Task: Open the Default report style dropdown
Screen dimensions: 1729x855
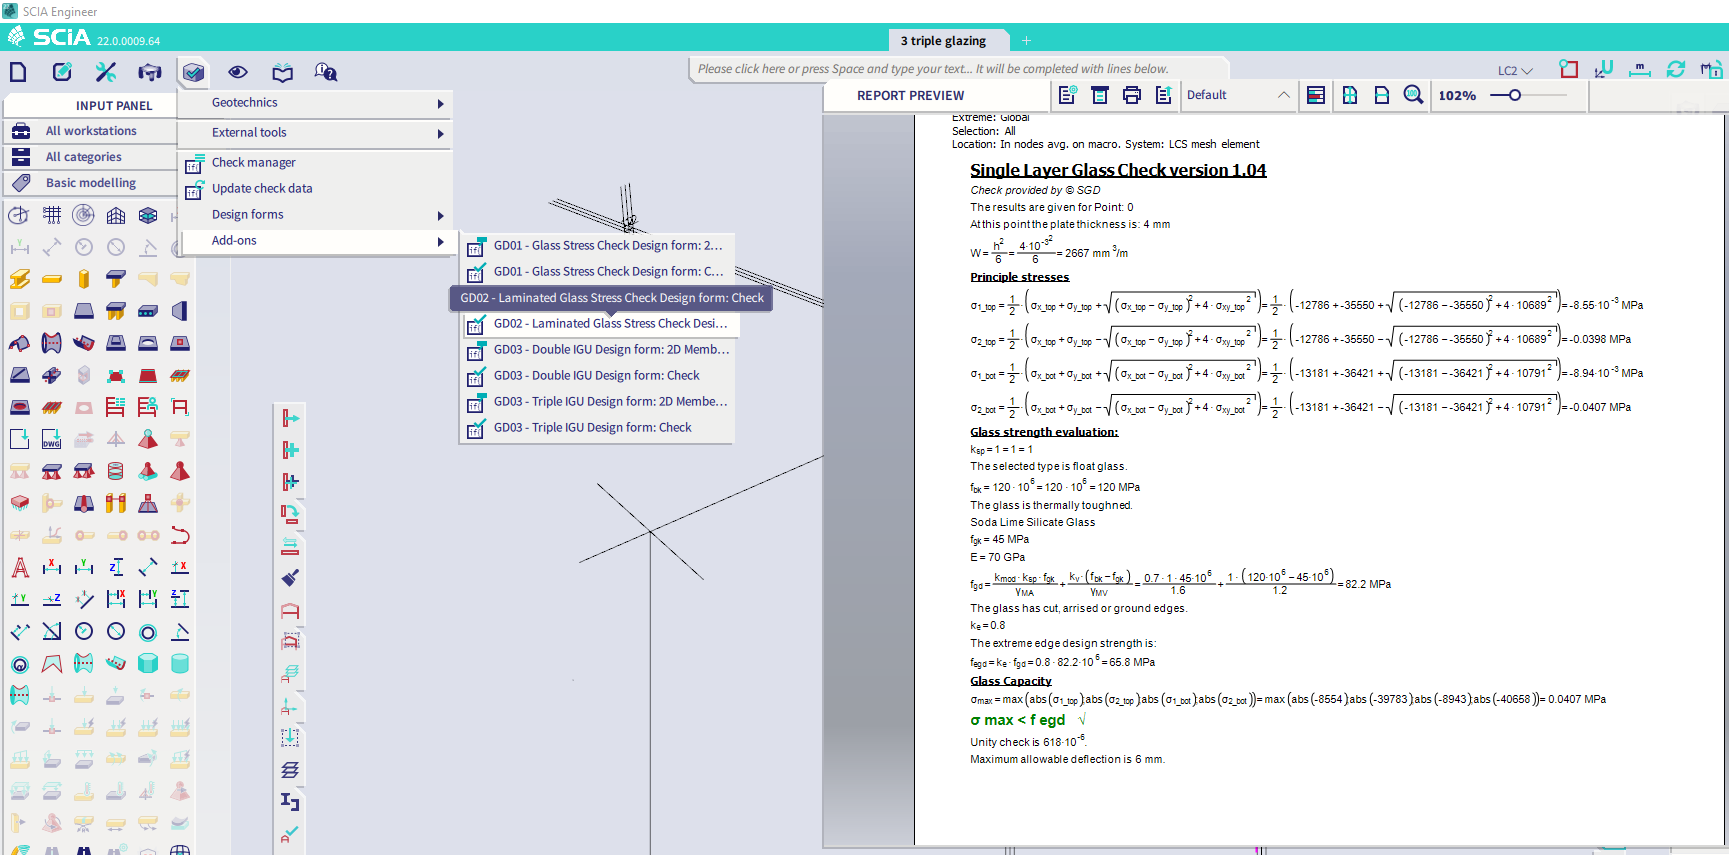Action: [1238, 95]
